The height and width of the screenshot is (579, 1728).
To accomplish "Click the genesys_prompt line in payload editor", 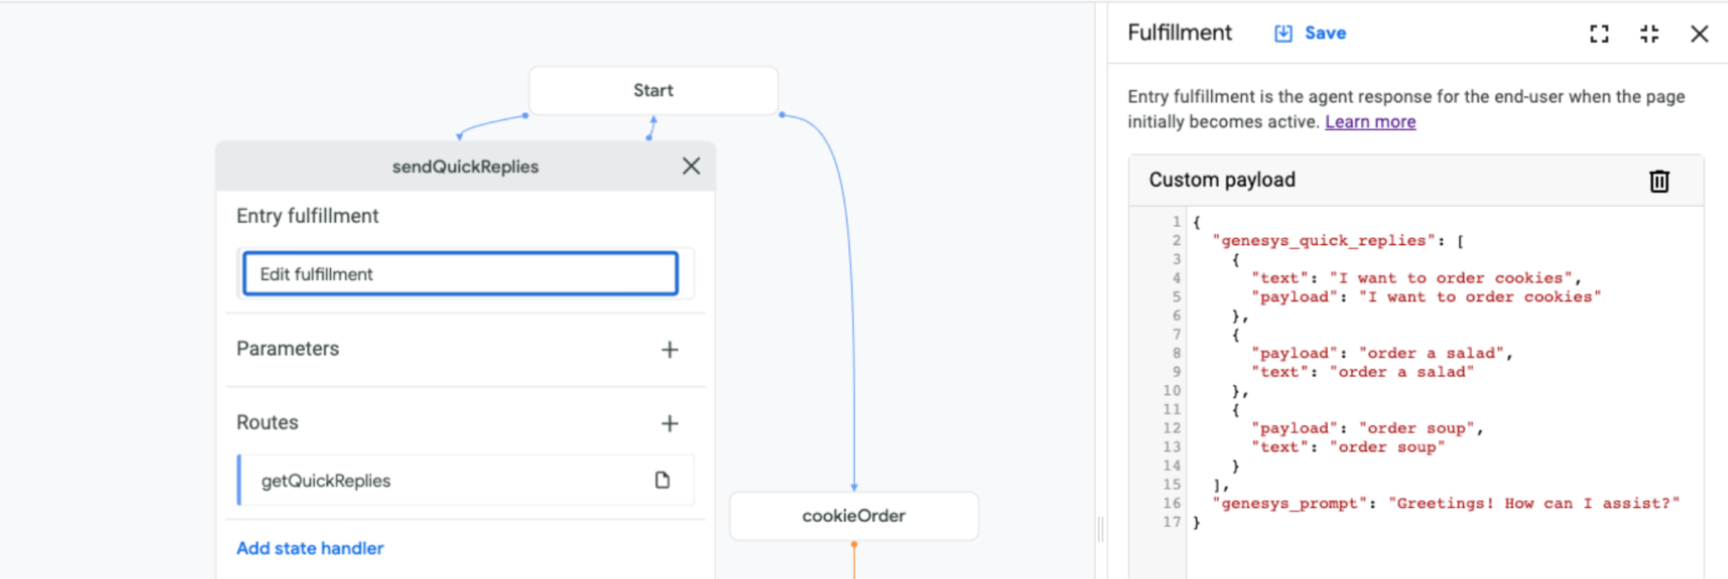I will coord(1445,503).
